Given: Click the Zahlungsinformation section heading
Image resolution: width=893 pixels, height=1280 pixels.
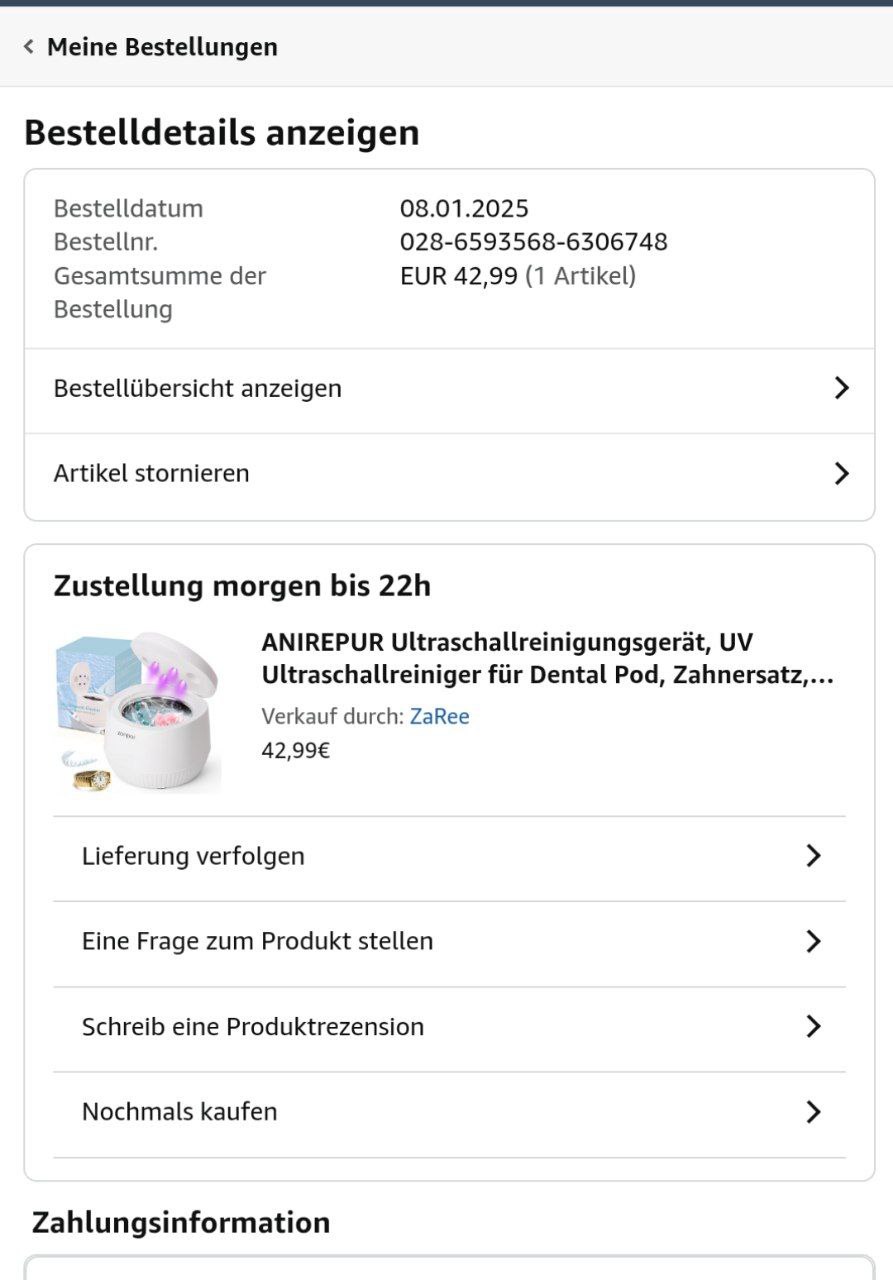Looking at the screenshot, I should 181,1222.
